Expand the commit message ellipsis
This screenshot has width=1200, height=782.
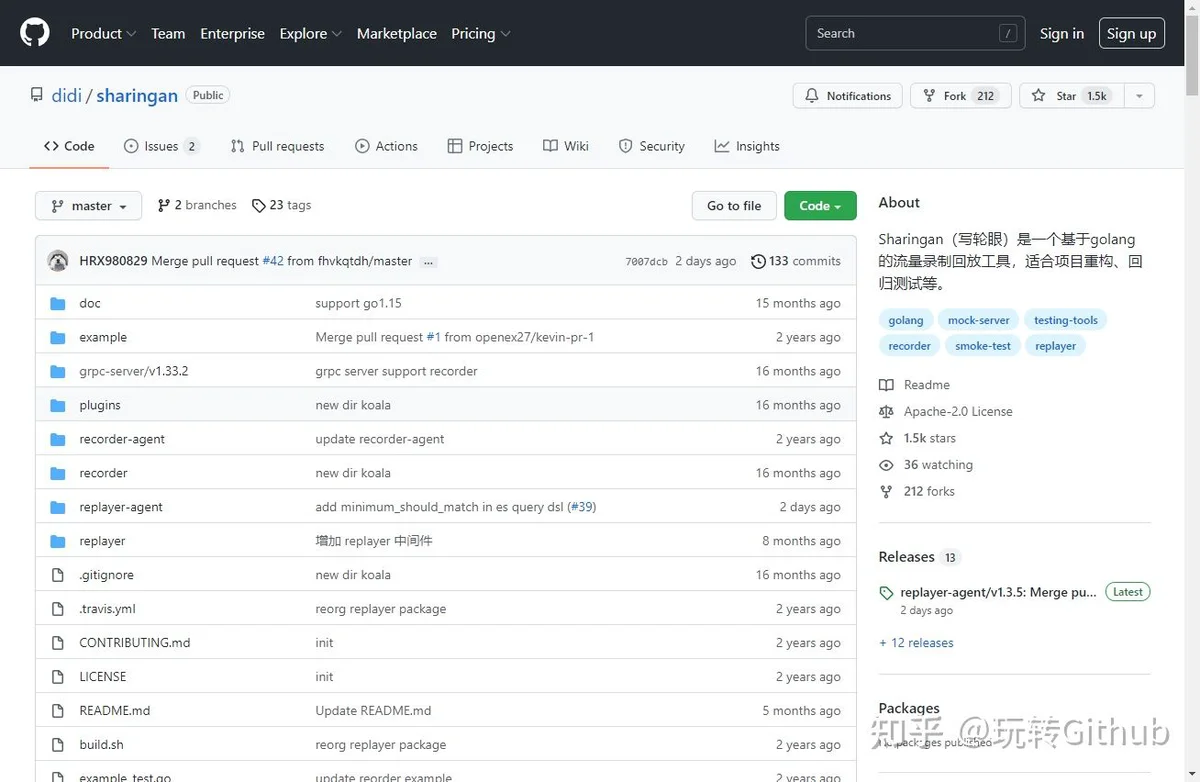(x=428, y=262)
